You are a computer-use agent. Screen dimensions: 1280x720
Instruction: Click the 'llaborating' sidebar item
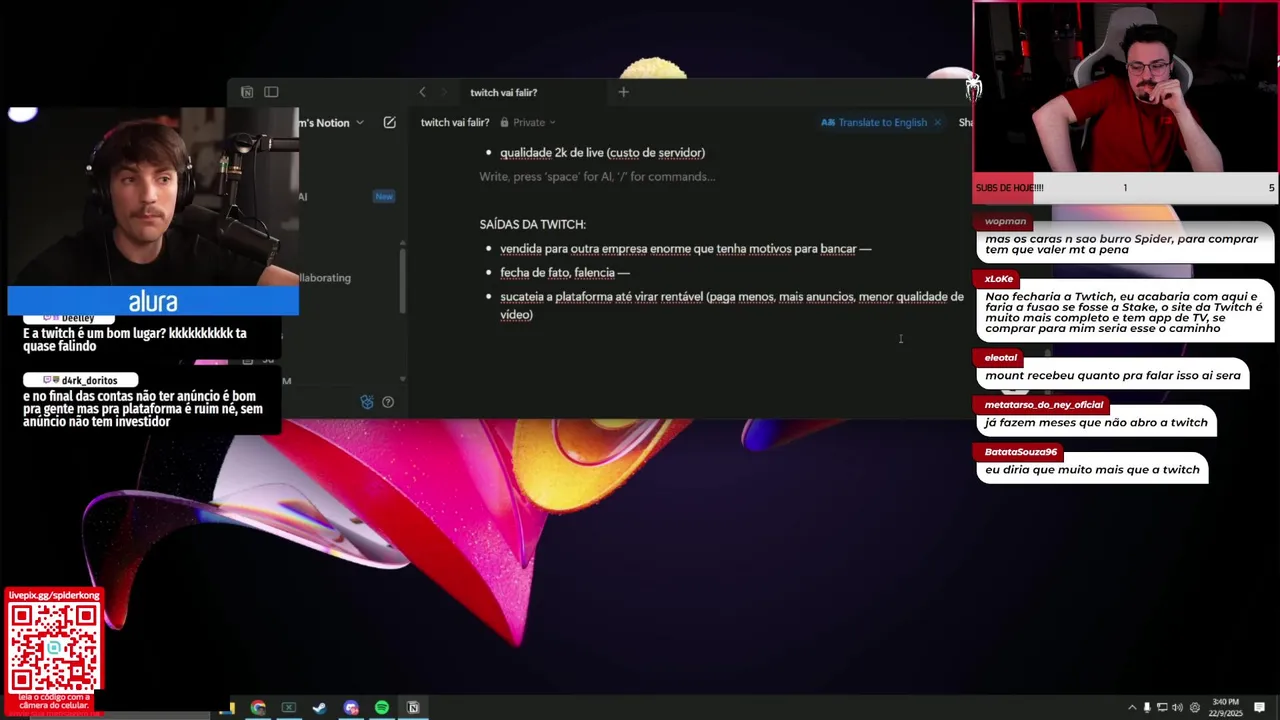[x=324, y=277]
